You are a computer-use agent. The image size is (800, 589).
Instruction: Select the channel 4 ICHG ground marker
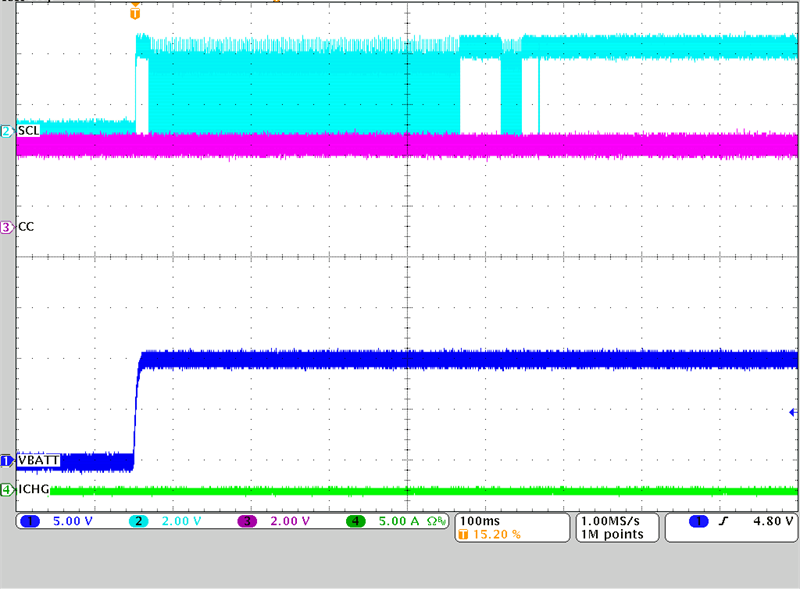click(x=7, y=490)
